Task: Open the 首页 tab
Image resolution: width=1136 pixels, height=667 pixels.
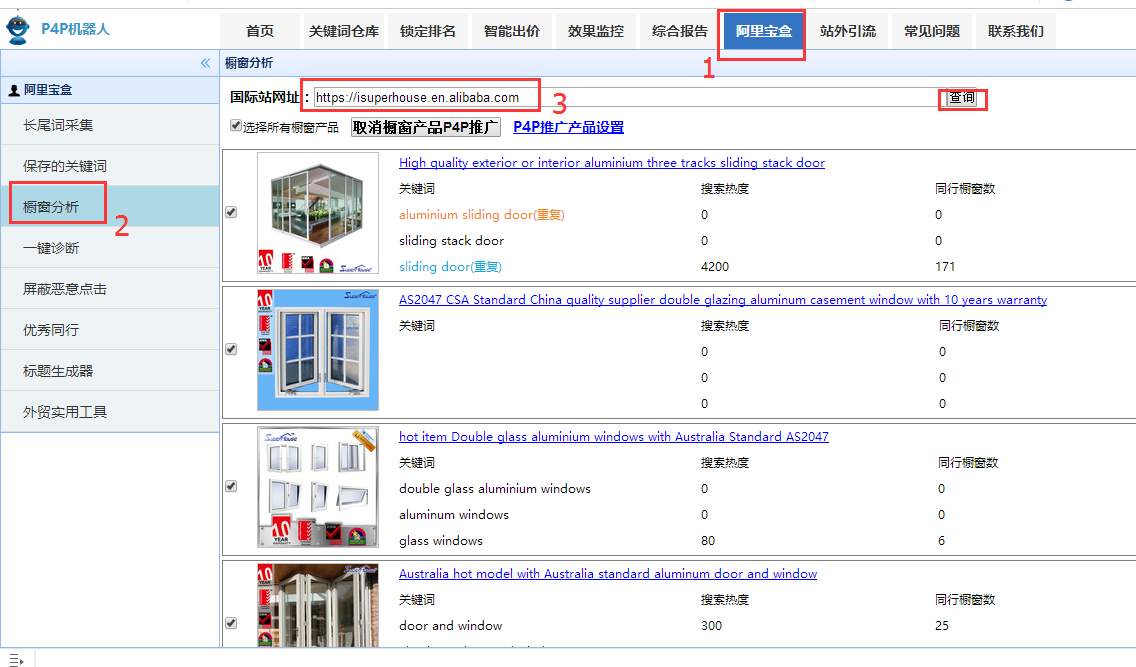Action: pos(260,31)
